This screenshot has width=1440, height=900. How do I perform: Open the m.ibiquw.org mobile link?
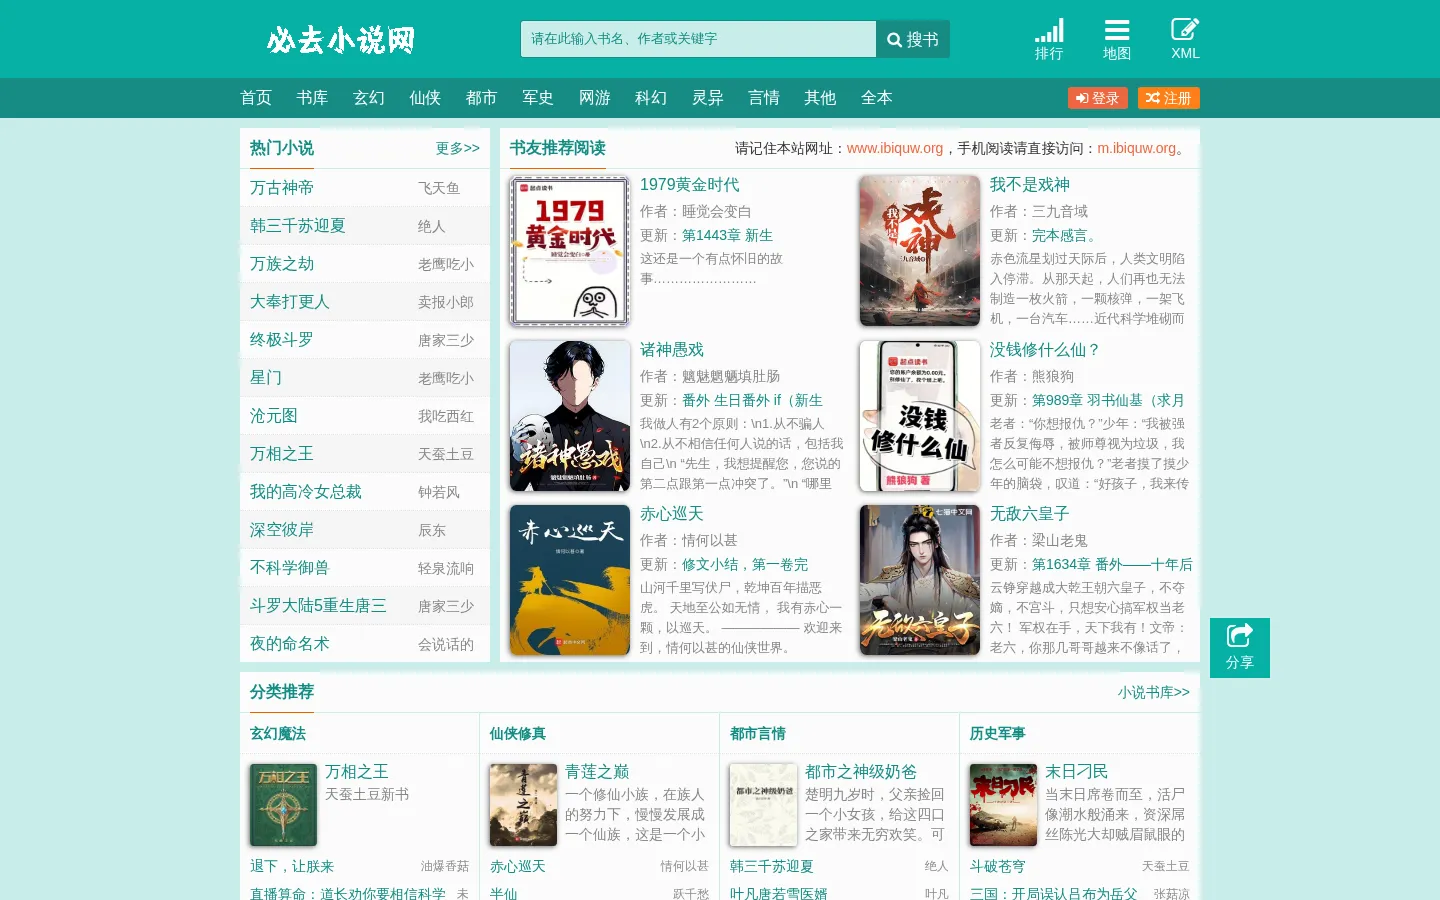[x=1137, y=148]
